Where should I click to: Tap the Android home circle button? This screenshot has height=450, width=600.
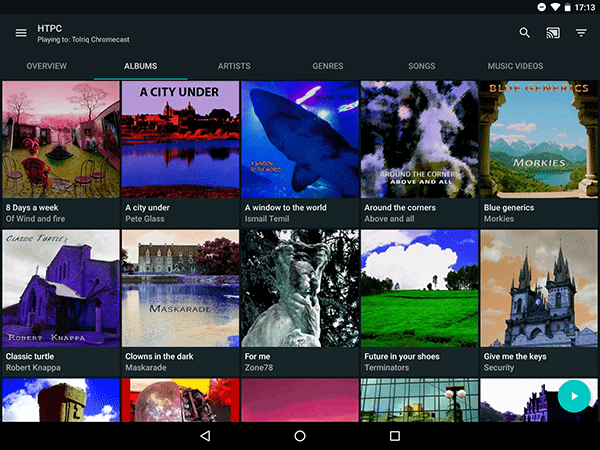click(300, 436)
